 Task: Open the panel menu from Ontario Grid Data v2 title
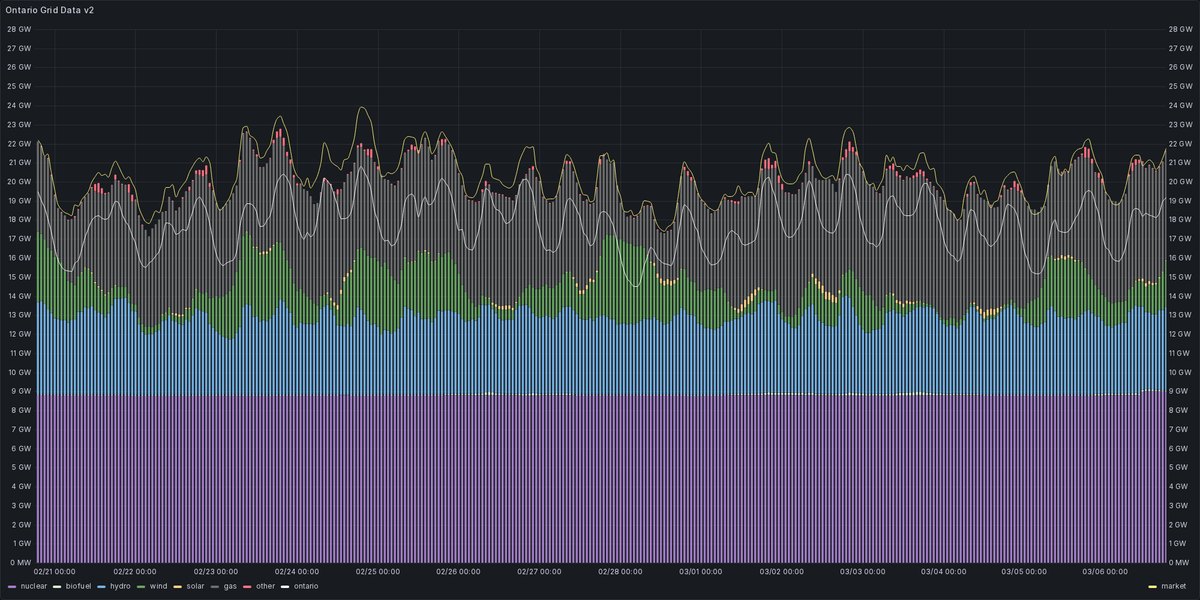[x=52, y=9]
